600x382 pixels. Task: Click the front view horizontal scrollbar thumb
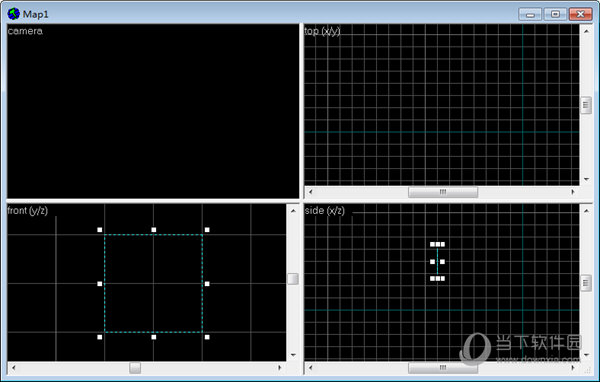tap(135, 368)
